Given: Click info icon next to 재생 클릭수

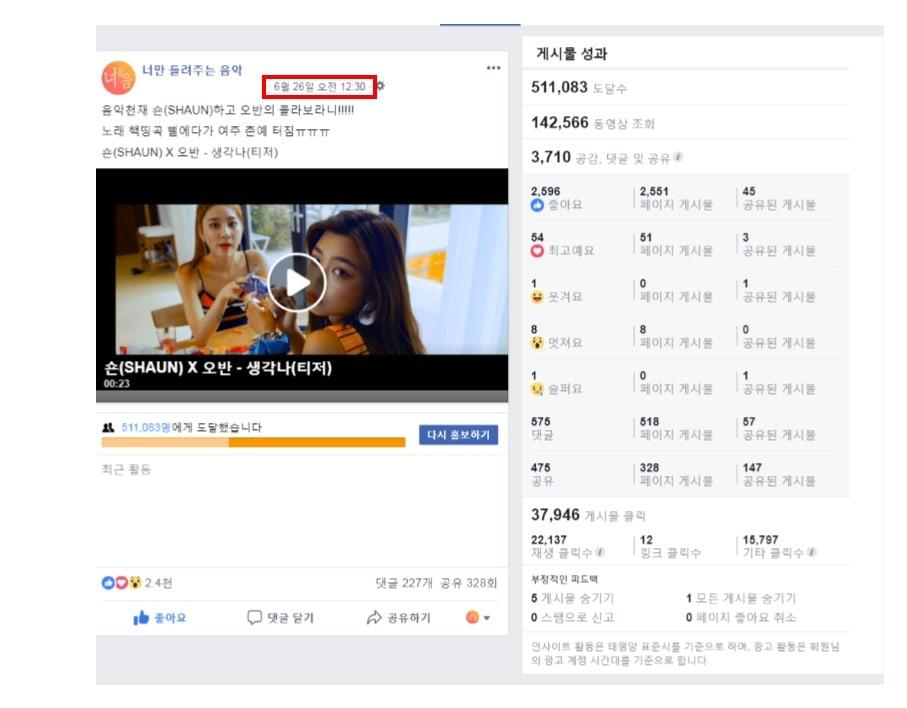Looking at the screenshot, I should 600,552.
